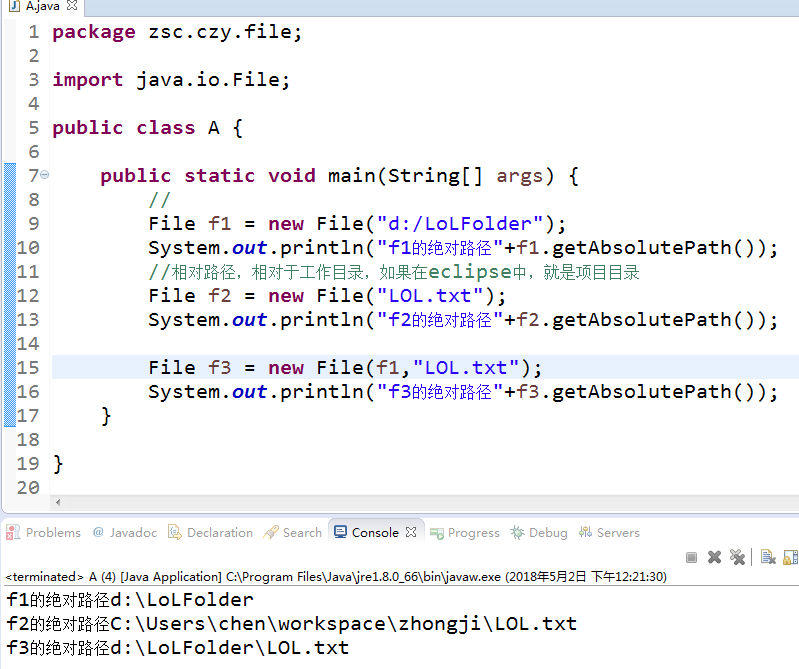Click 'f1.getAbsolutePath()' on line 10

[636, 248]
